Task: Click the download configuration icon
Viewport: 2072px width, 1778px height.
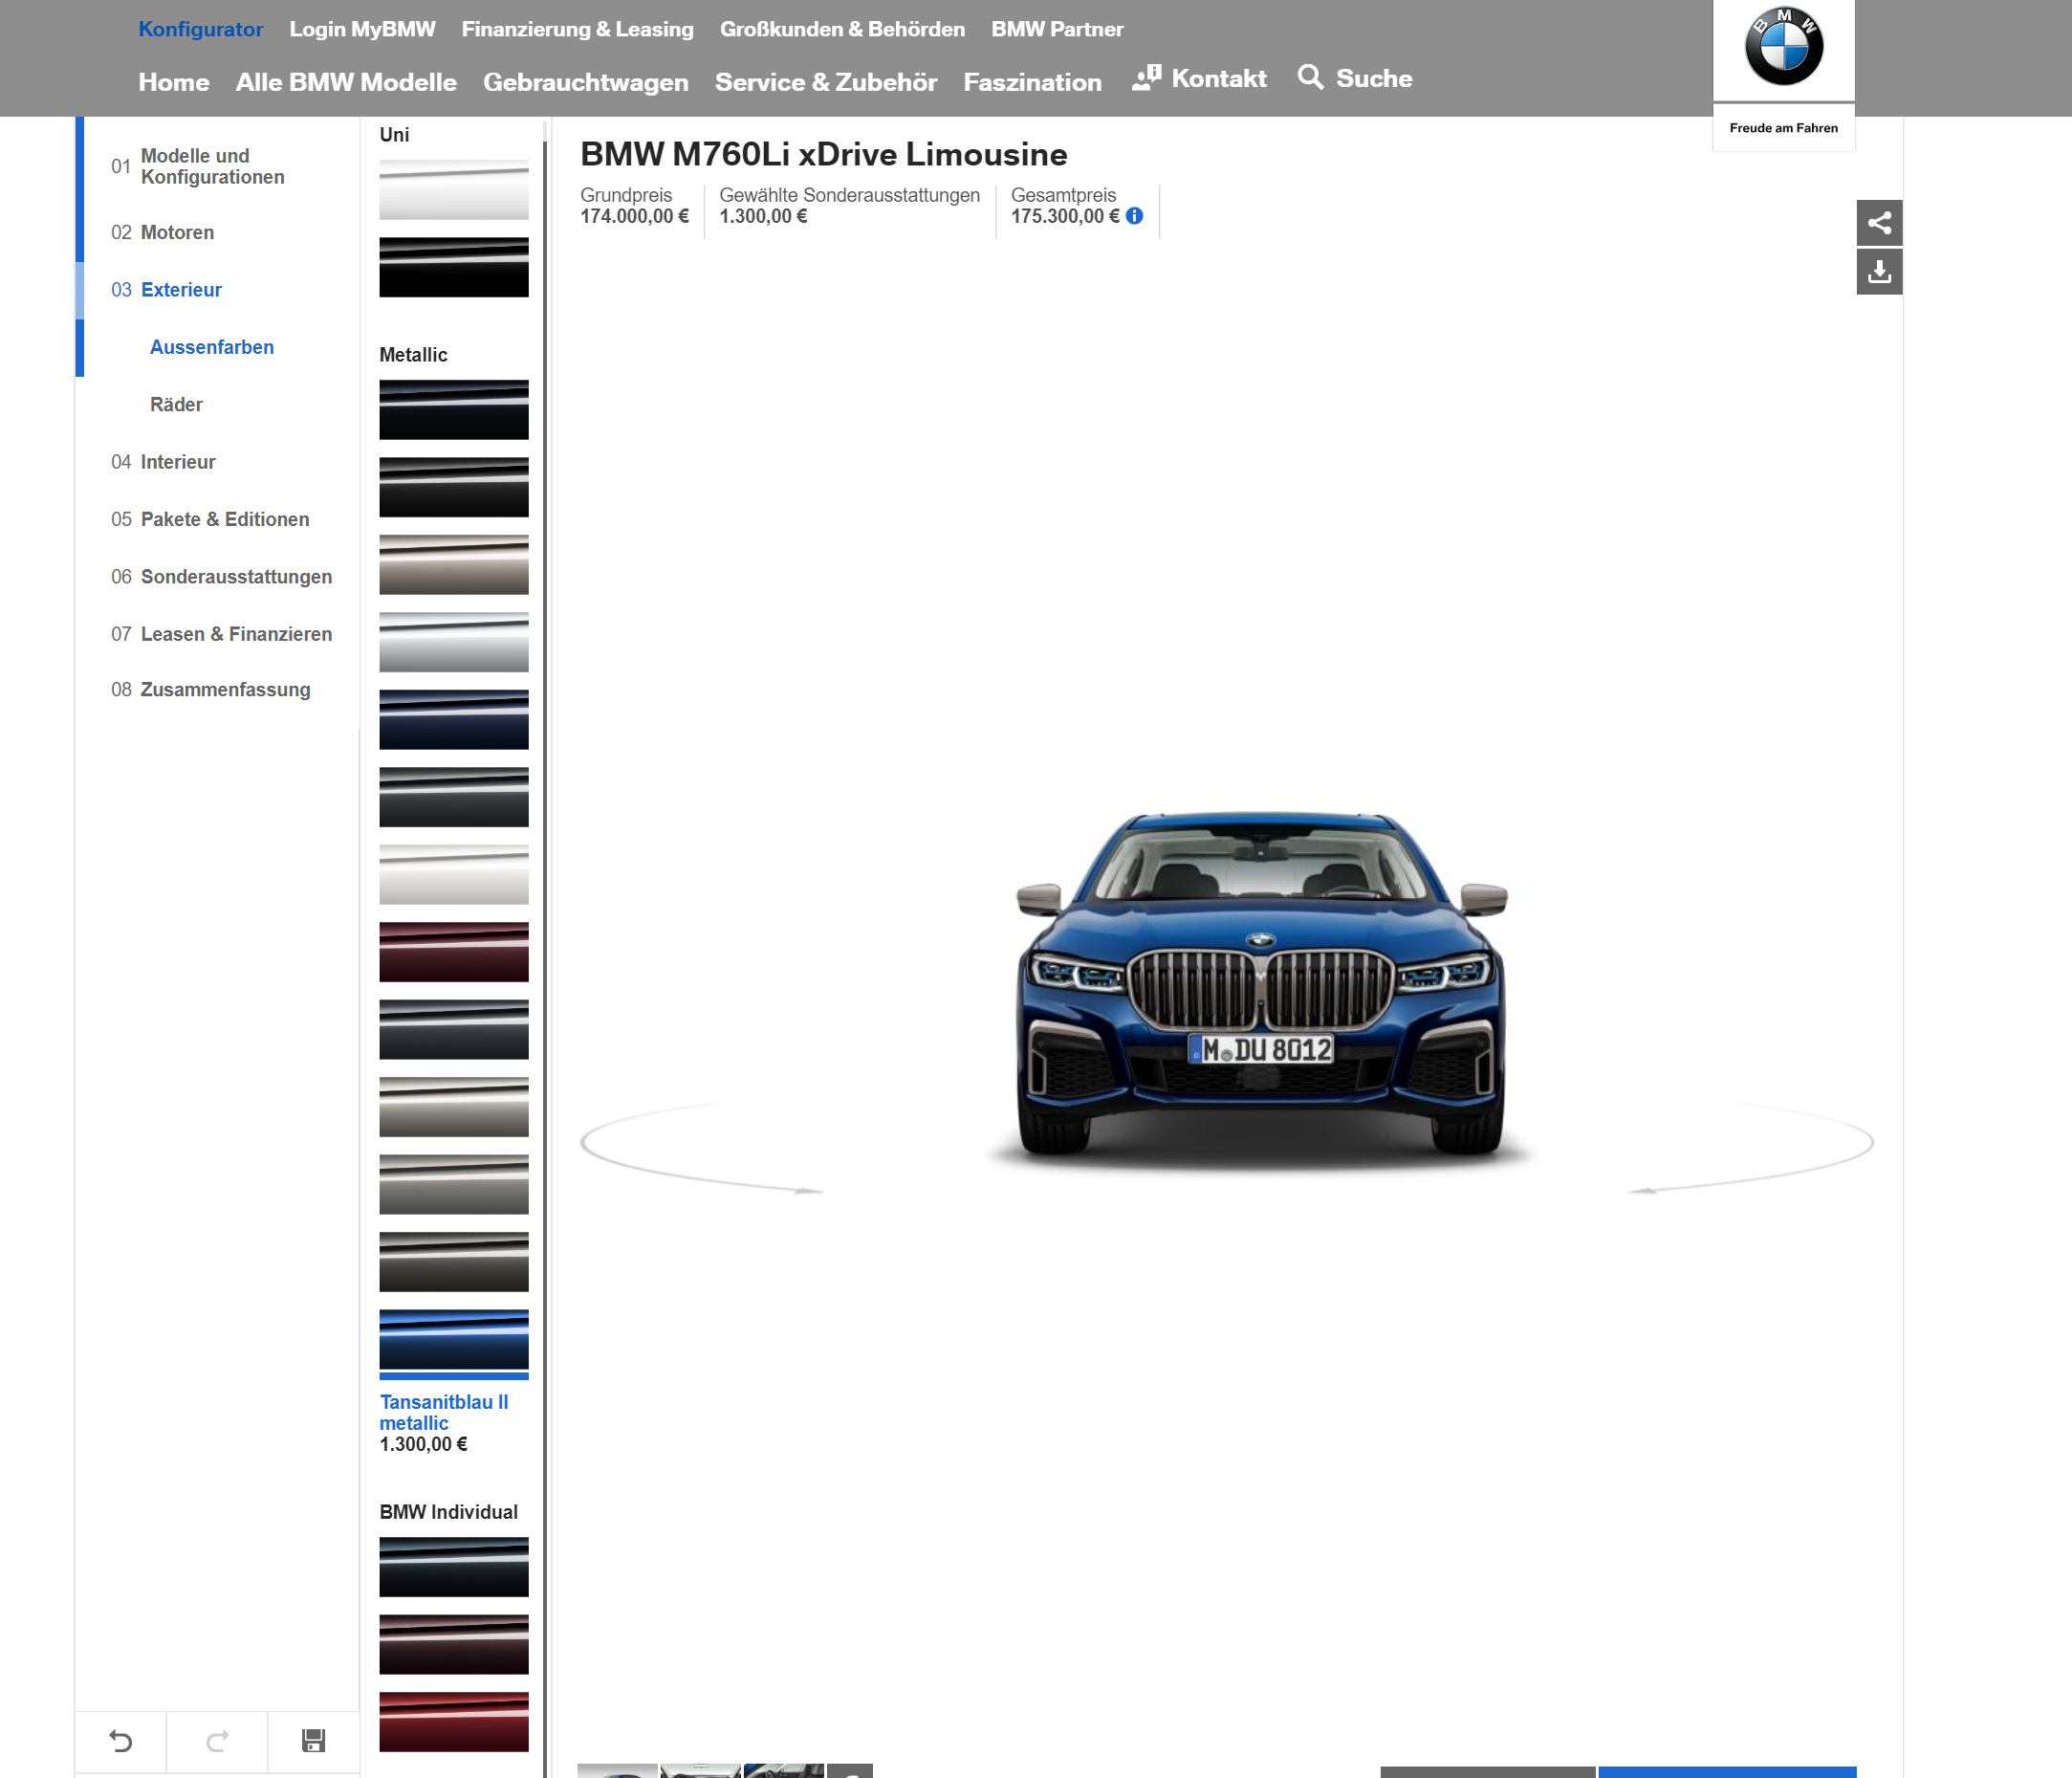Action: pyautogui.click(x=1878, y=272)
